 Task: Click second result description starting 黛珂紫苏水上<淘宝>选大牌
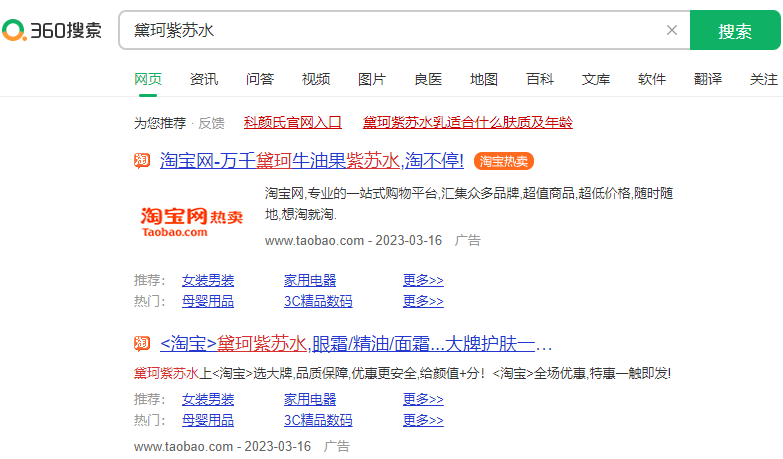[x=402, y=373]
